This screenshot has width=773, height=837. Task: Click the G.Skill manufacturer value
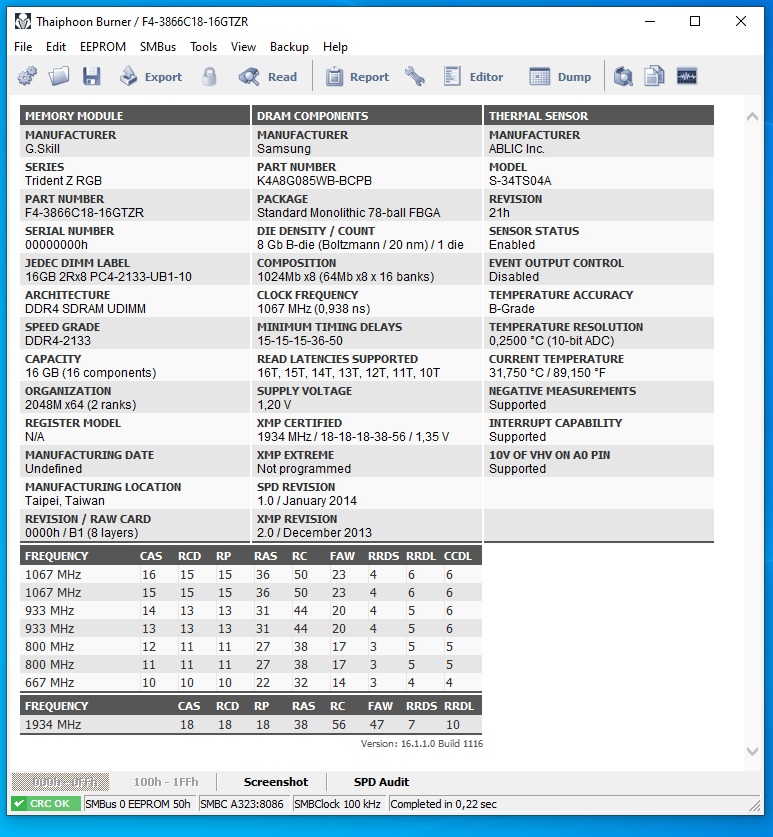42,149
